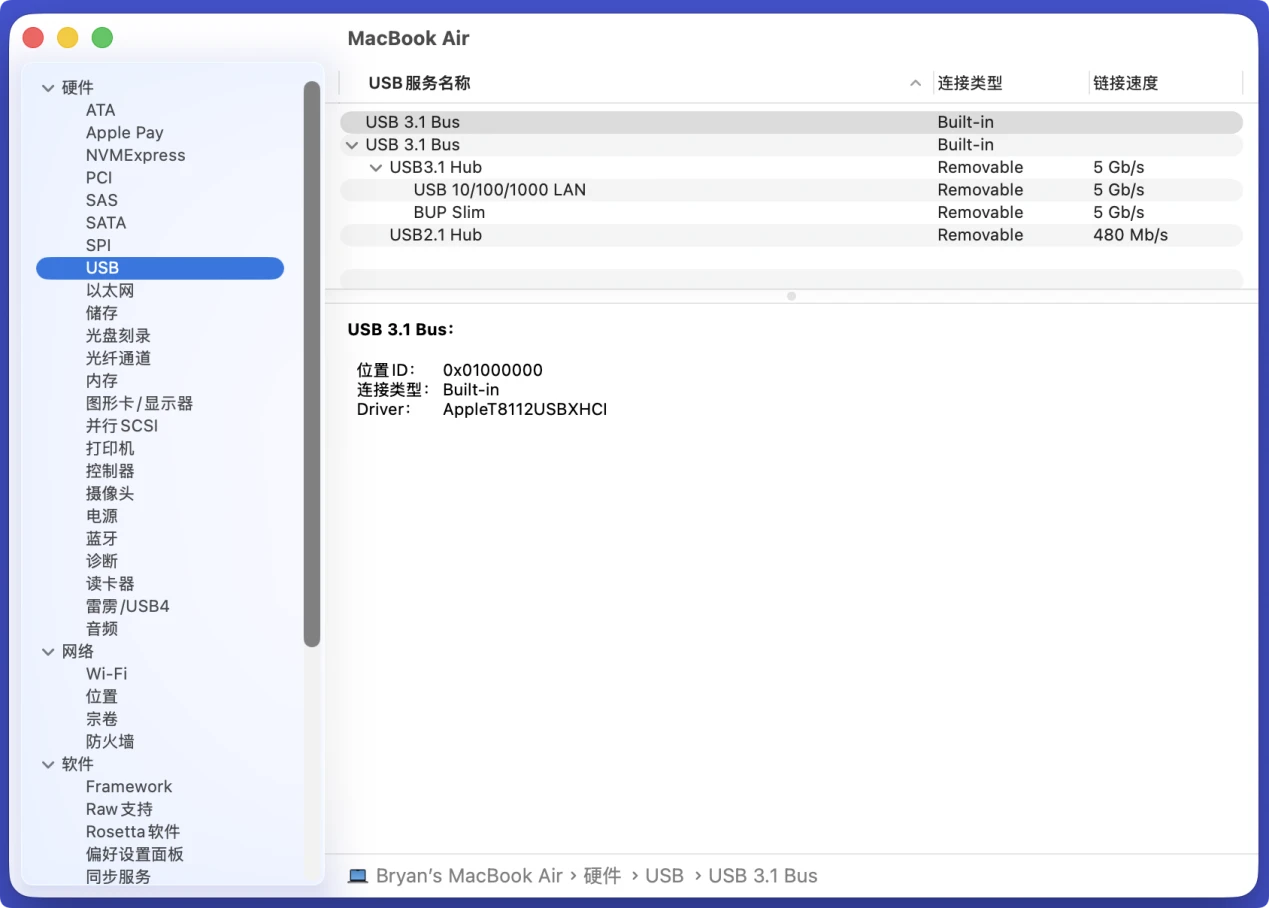Open 同步服务 in the sidebar

tap(118, 877)
